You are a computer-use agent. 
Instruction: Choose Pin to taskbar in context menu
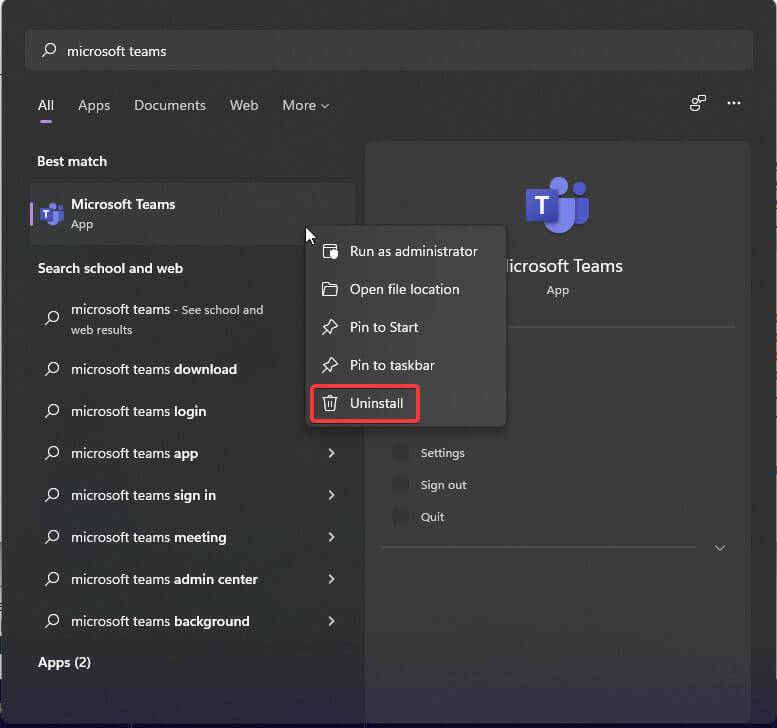click(392, 365)
